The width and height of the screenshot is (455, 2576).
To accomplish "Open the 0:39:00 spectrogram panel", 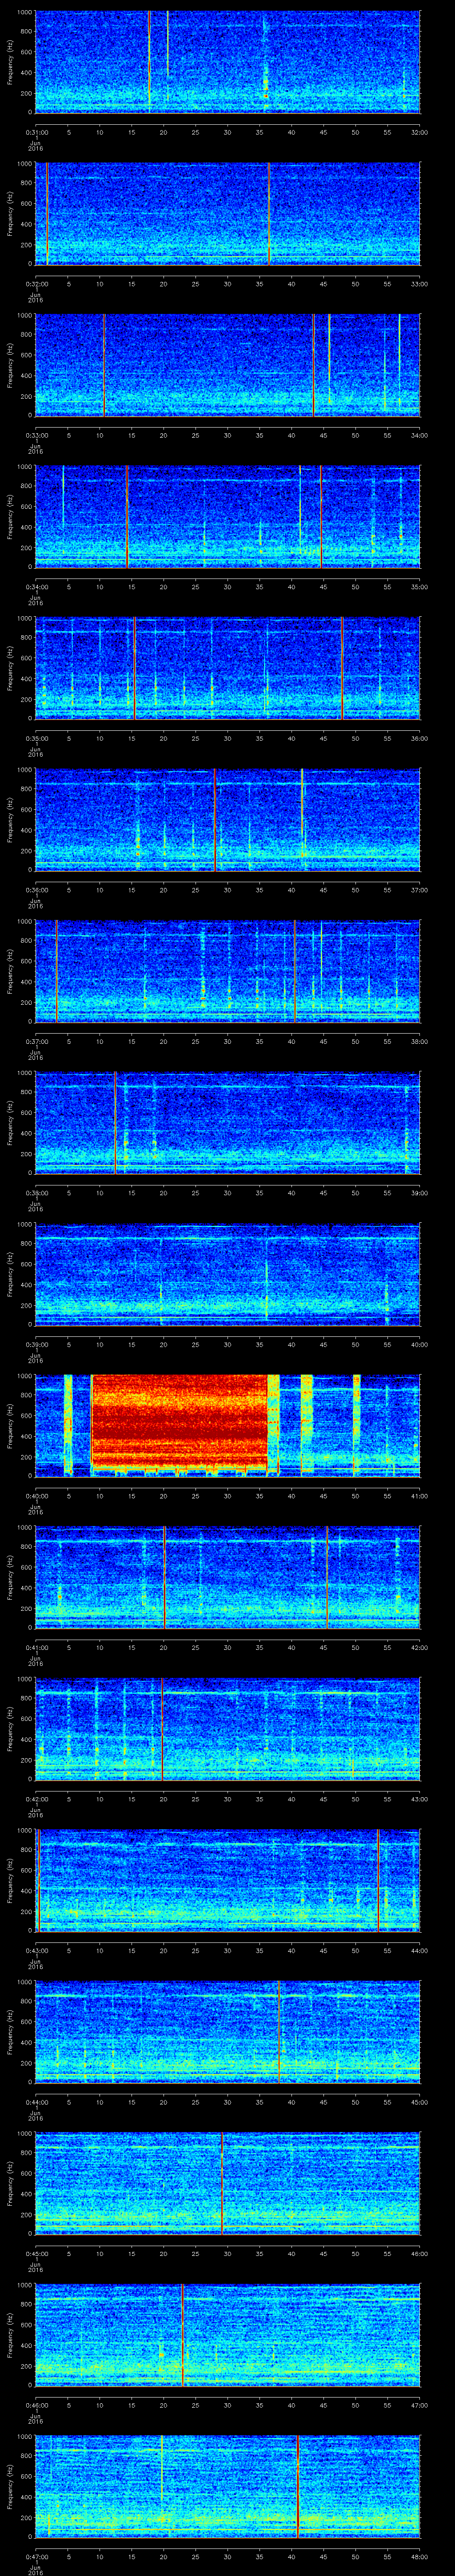I will [x=227, y=1273].
